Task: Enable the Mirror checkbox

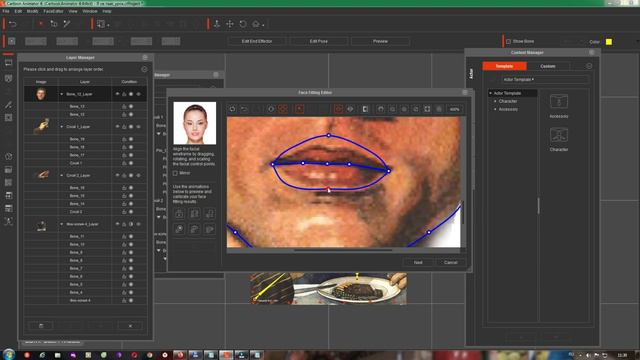Action: 175,173
